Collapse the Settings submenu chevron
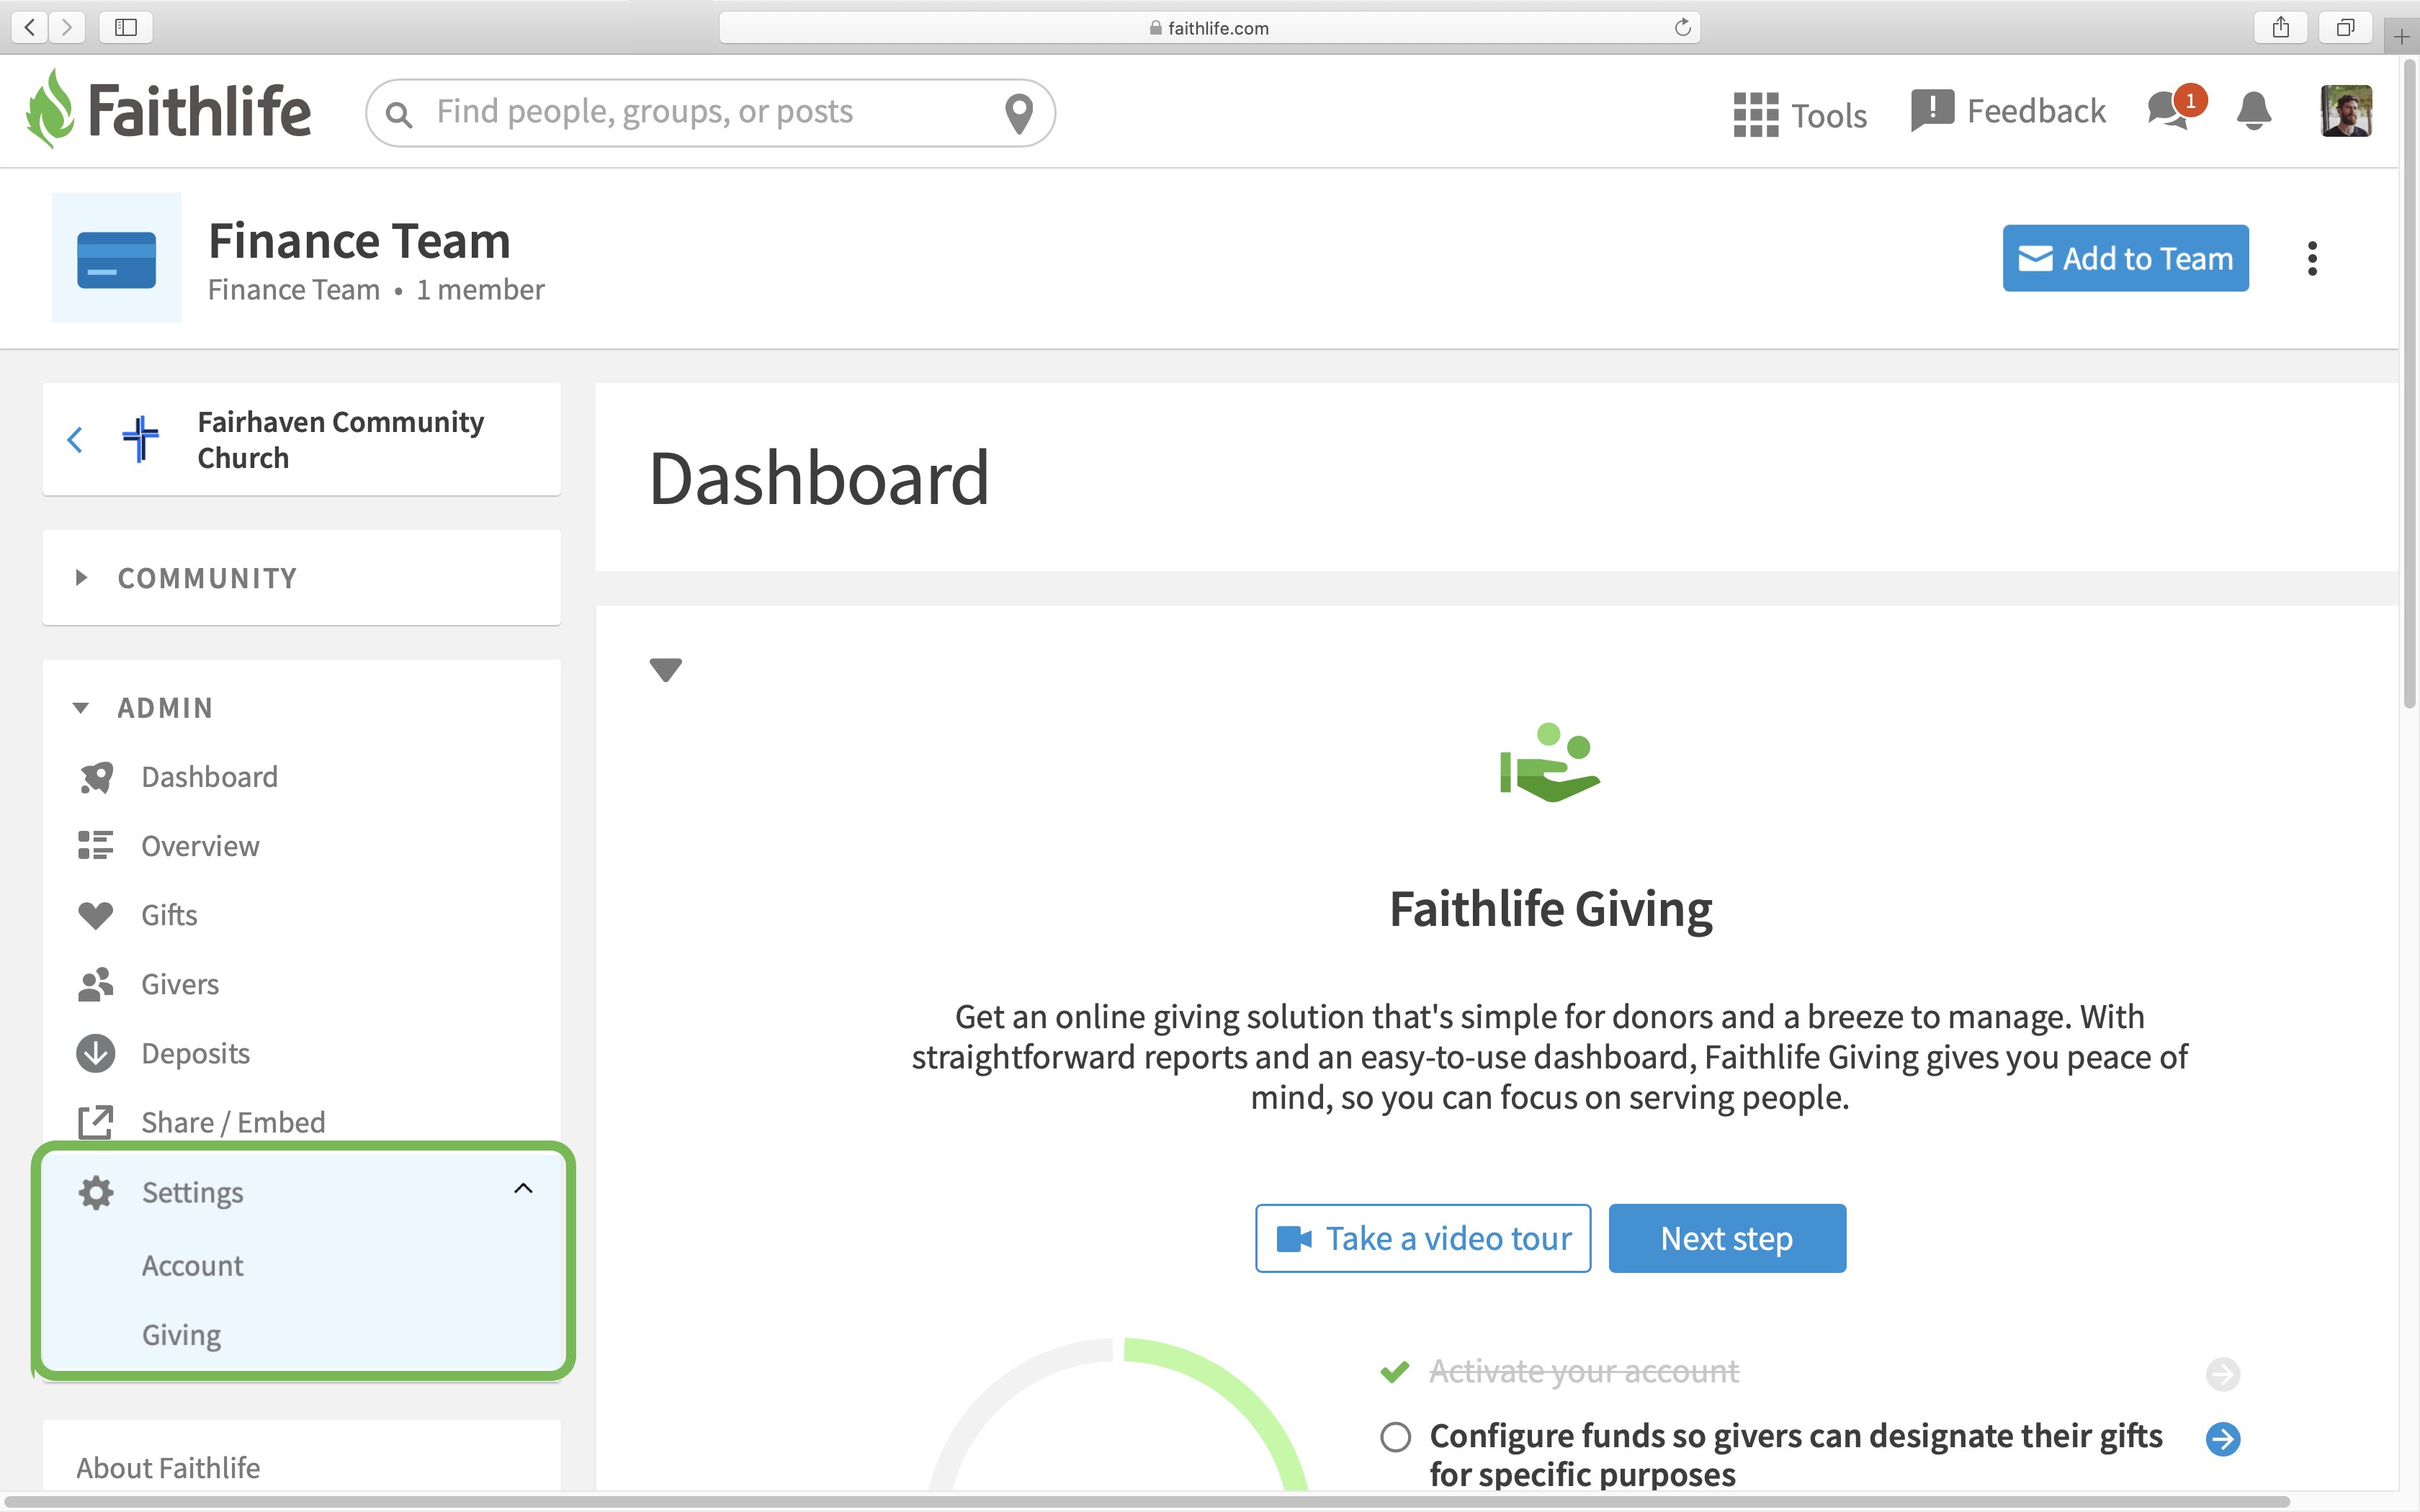Viewport: 2420px width, 1512px height. coord(523,1189)
